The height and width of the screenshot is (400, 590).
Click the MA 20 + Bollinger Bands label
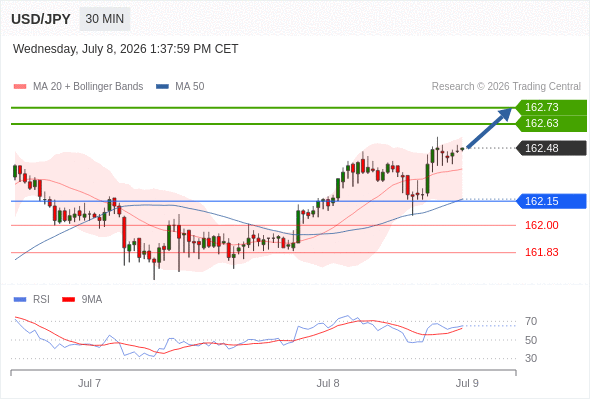pyautogui.click(x=88, y=87)
